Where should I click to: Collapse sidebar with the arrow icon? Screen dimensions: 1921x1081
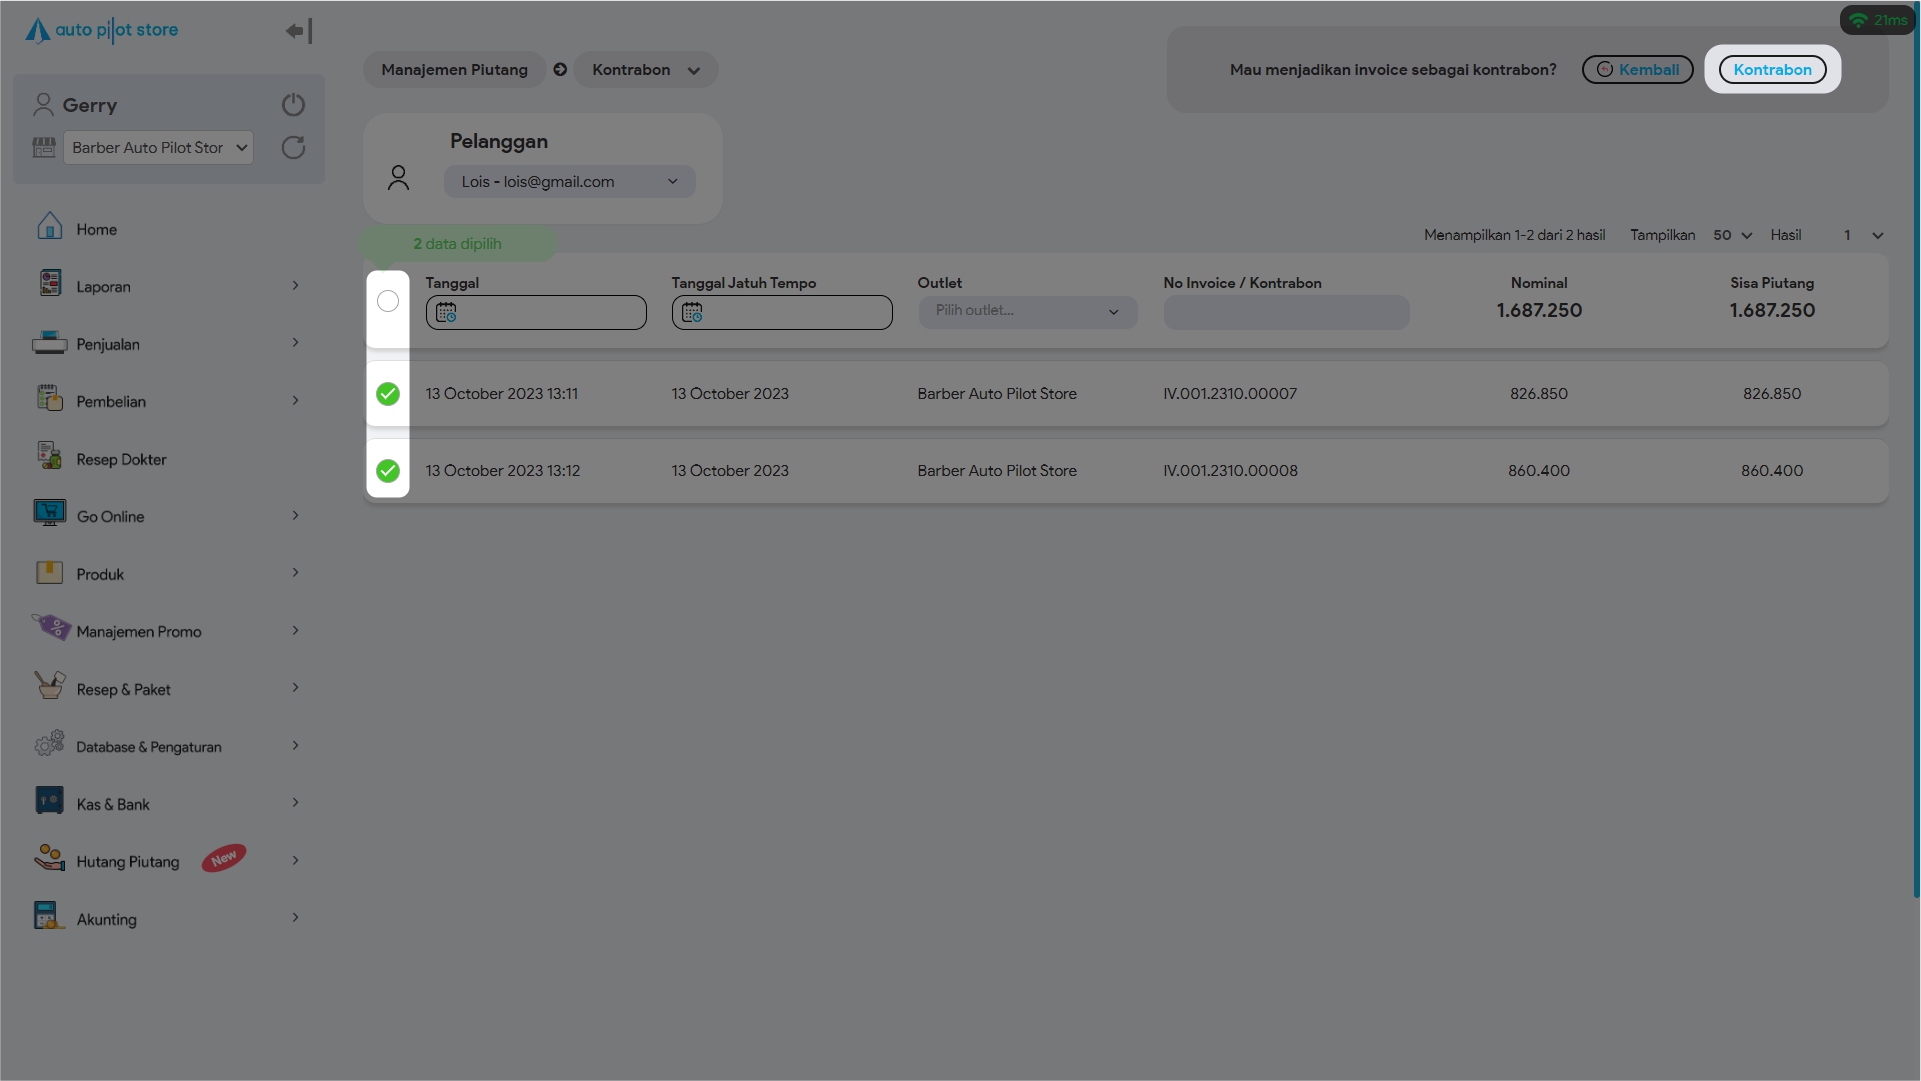point(298,31)
